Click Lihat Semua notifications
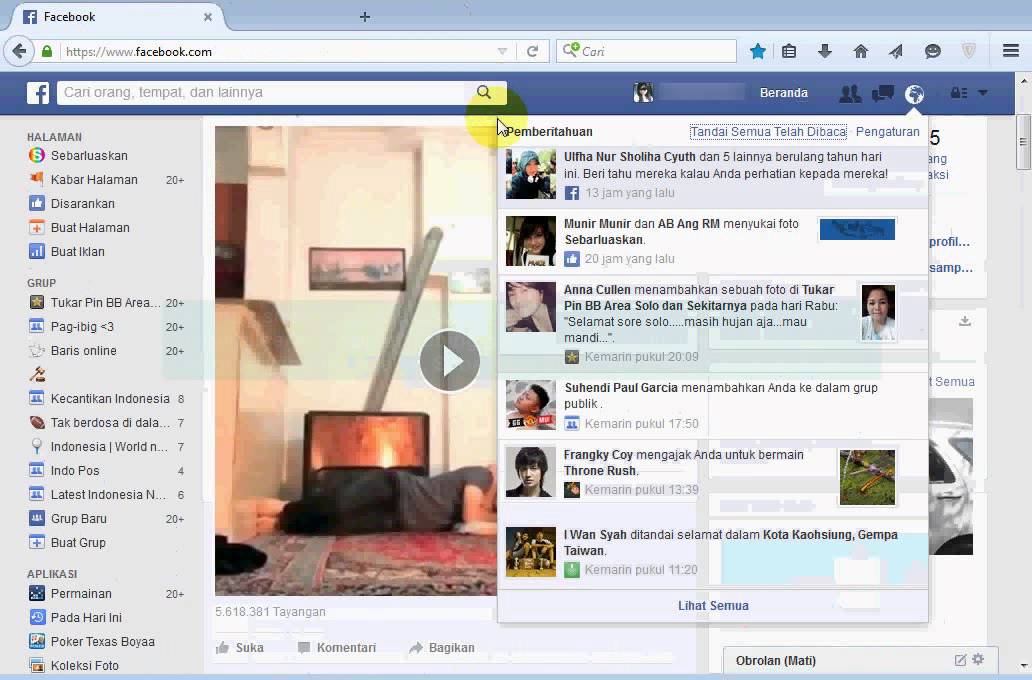Viewport: 1032px width, 680px height. tap(713, 606)
